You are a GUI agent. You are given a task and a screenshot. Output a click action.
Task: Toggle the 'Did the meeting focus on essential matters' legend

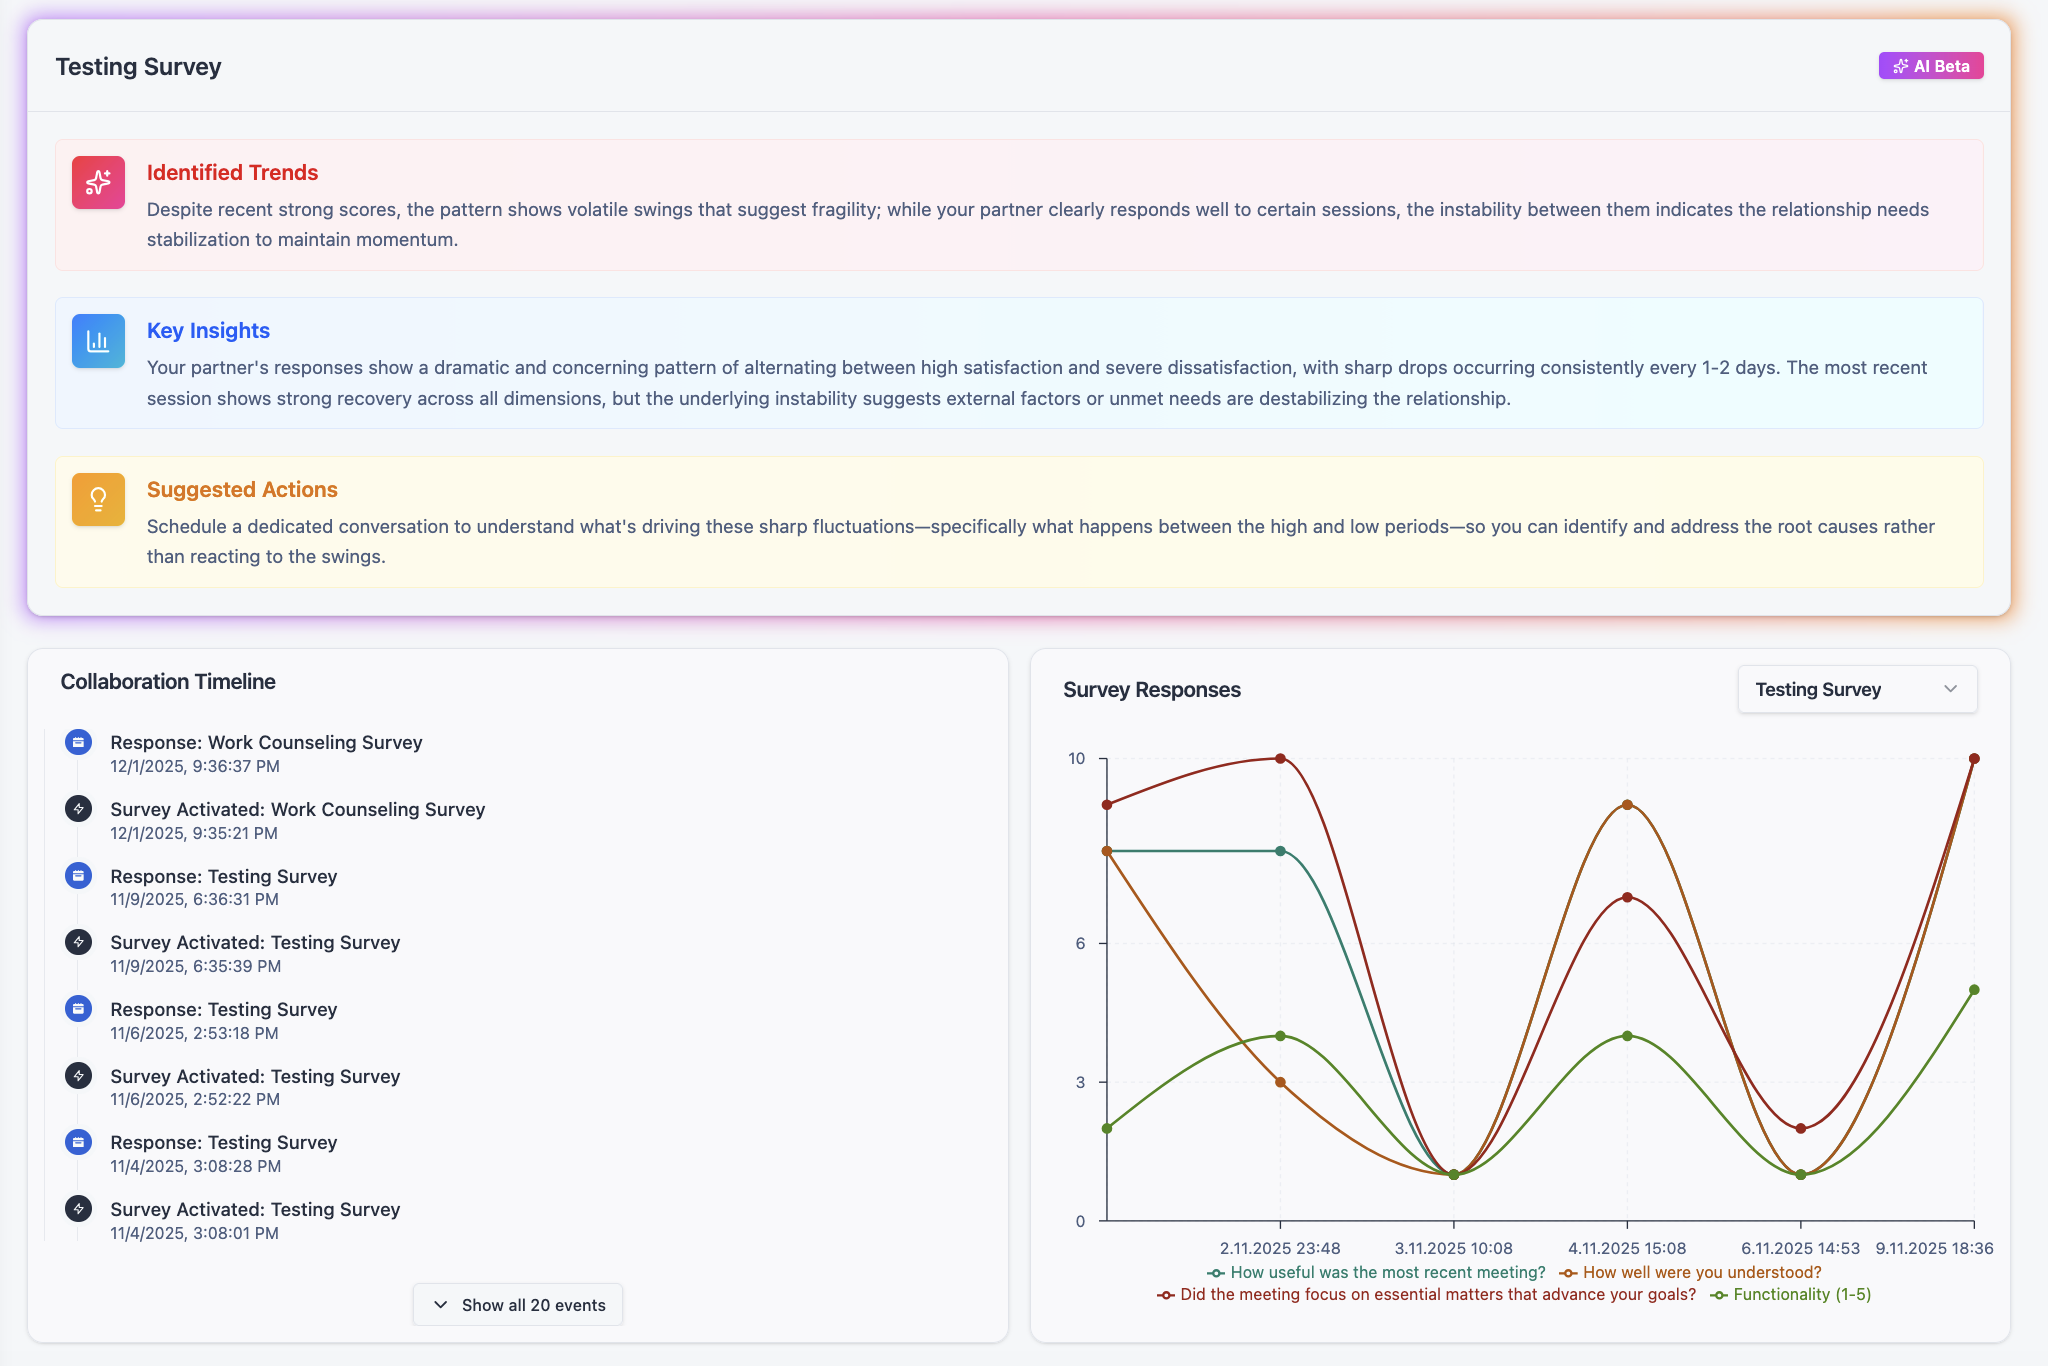click(1426, 1295)
